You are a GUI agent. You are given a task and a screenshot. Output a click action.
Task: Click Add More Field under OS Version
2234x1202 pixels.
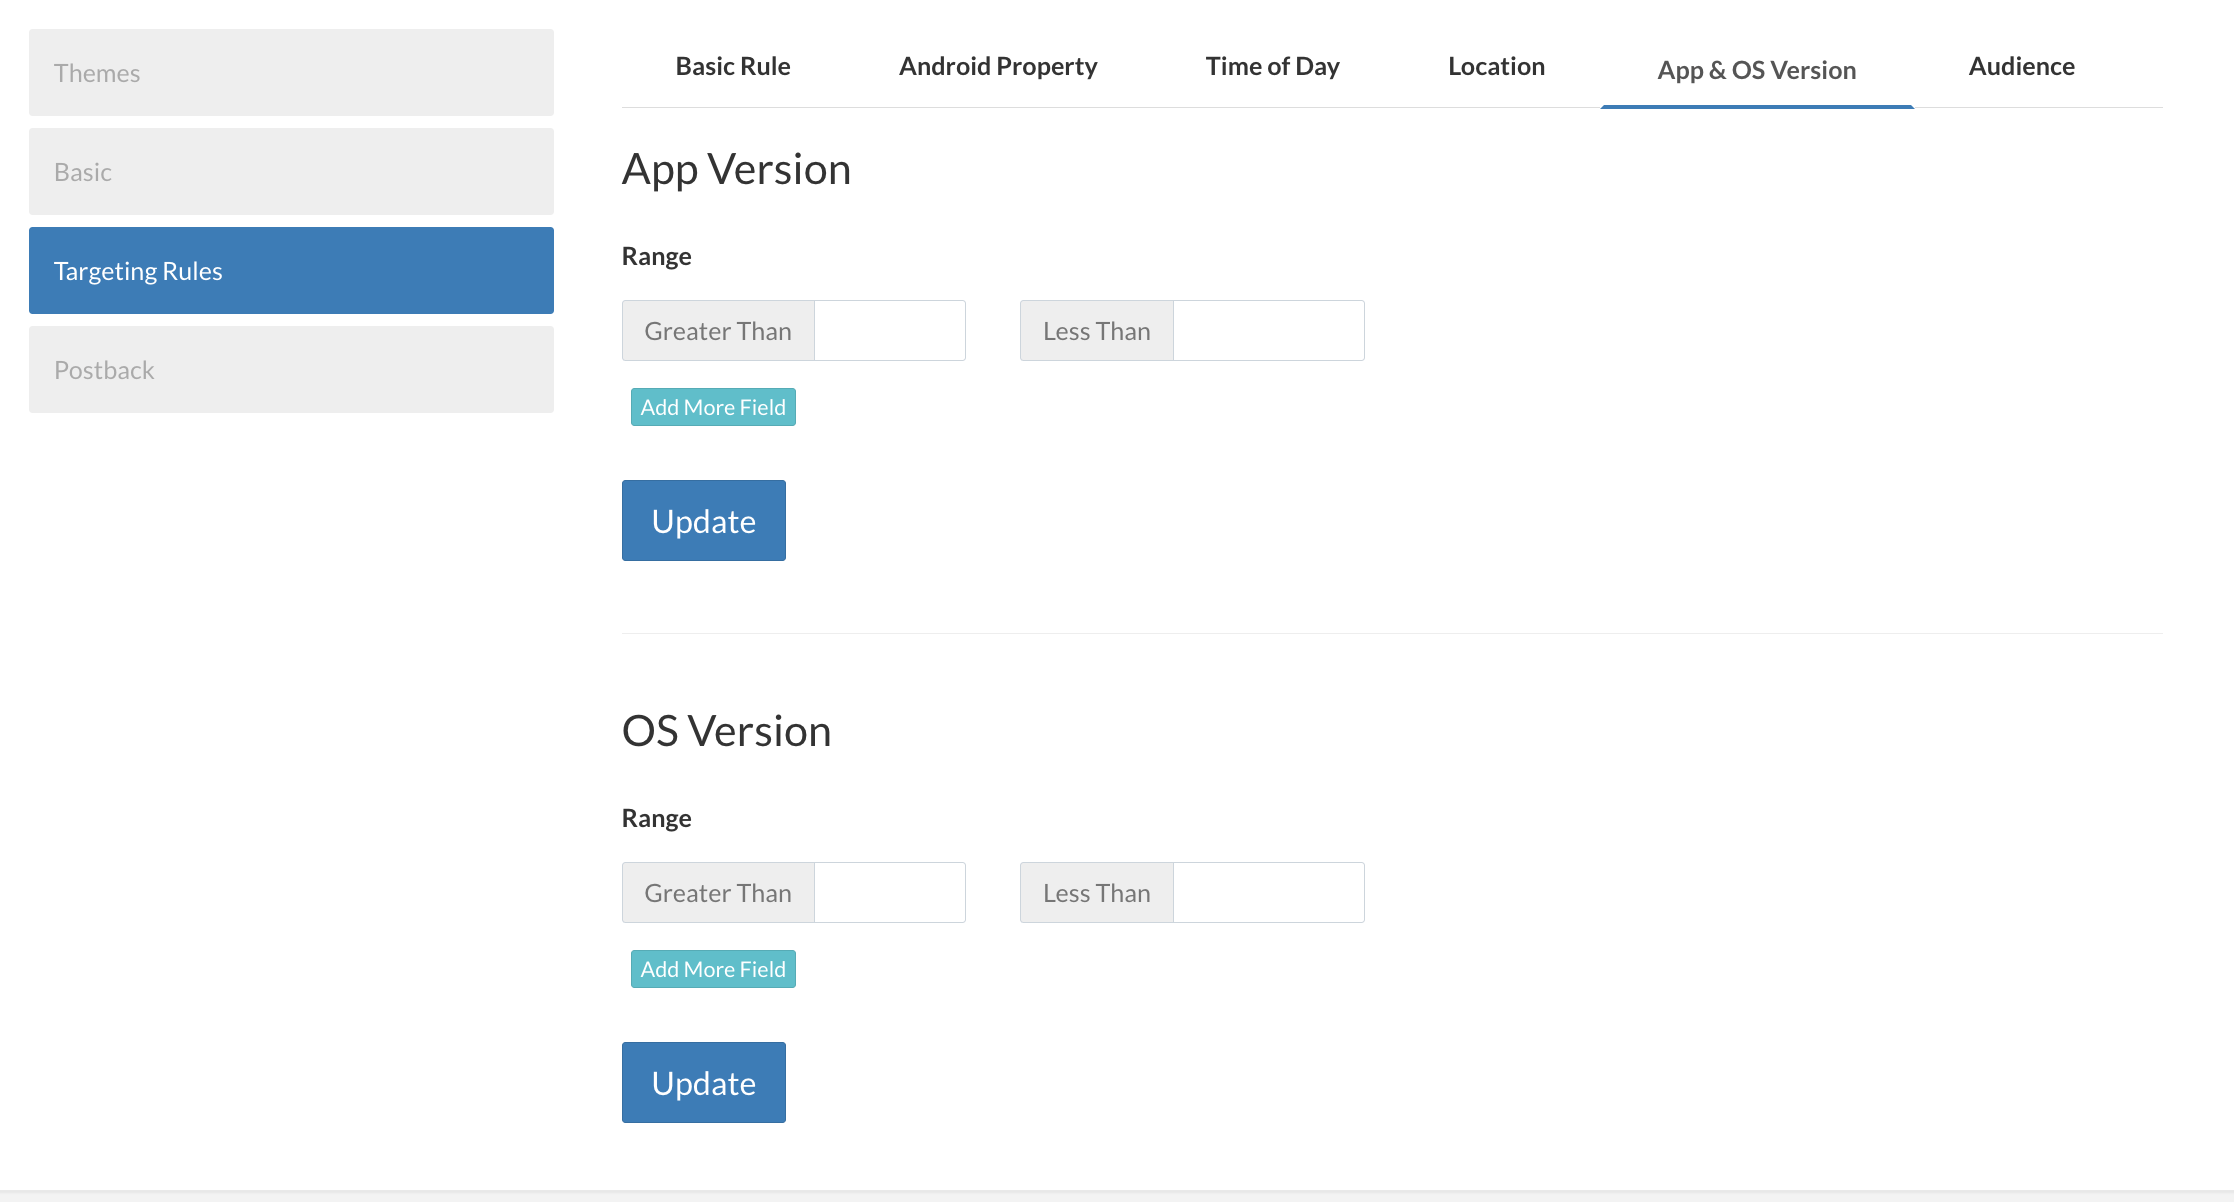tap(713, 970)
